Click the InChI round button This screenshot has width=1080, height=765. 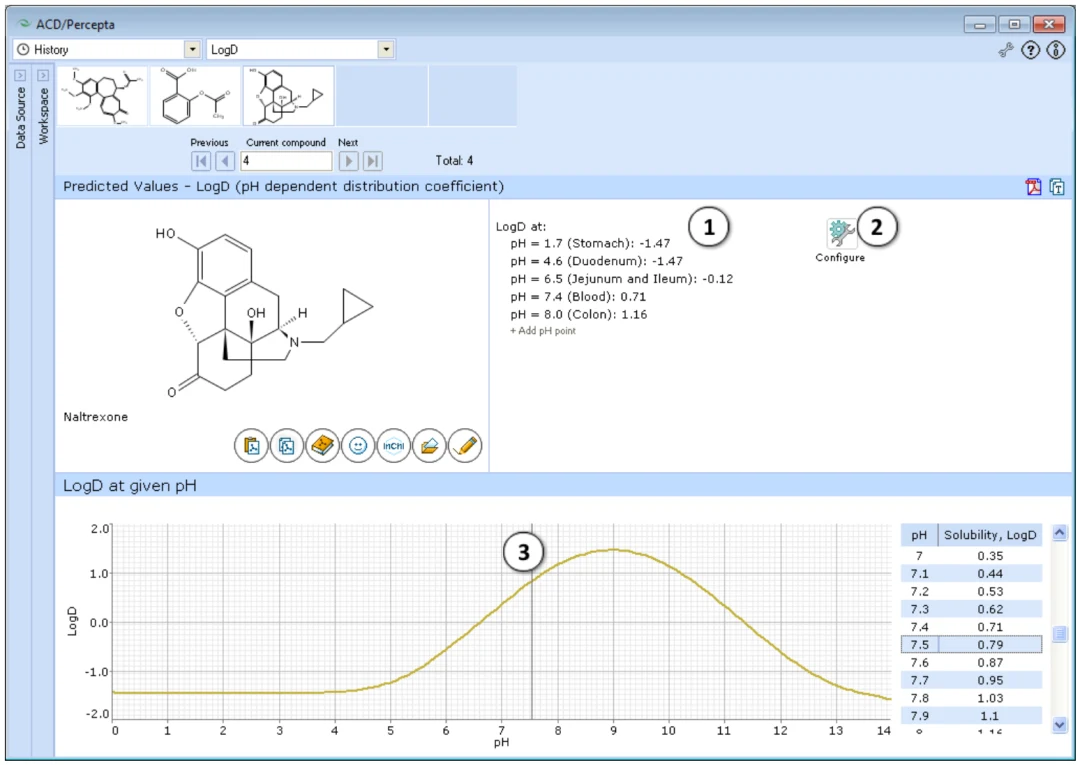click(393, 446)
